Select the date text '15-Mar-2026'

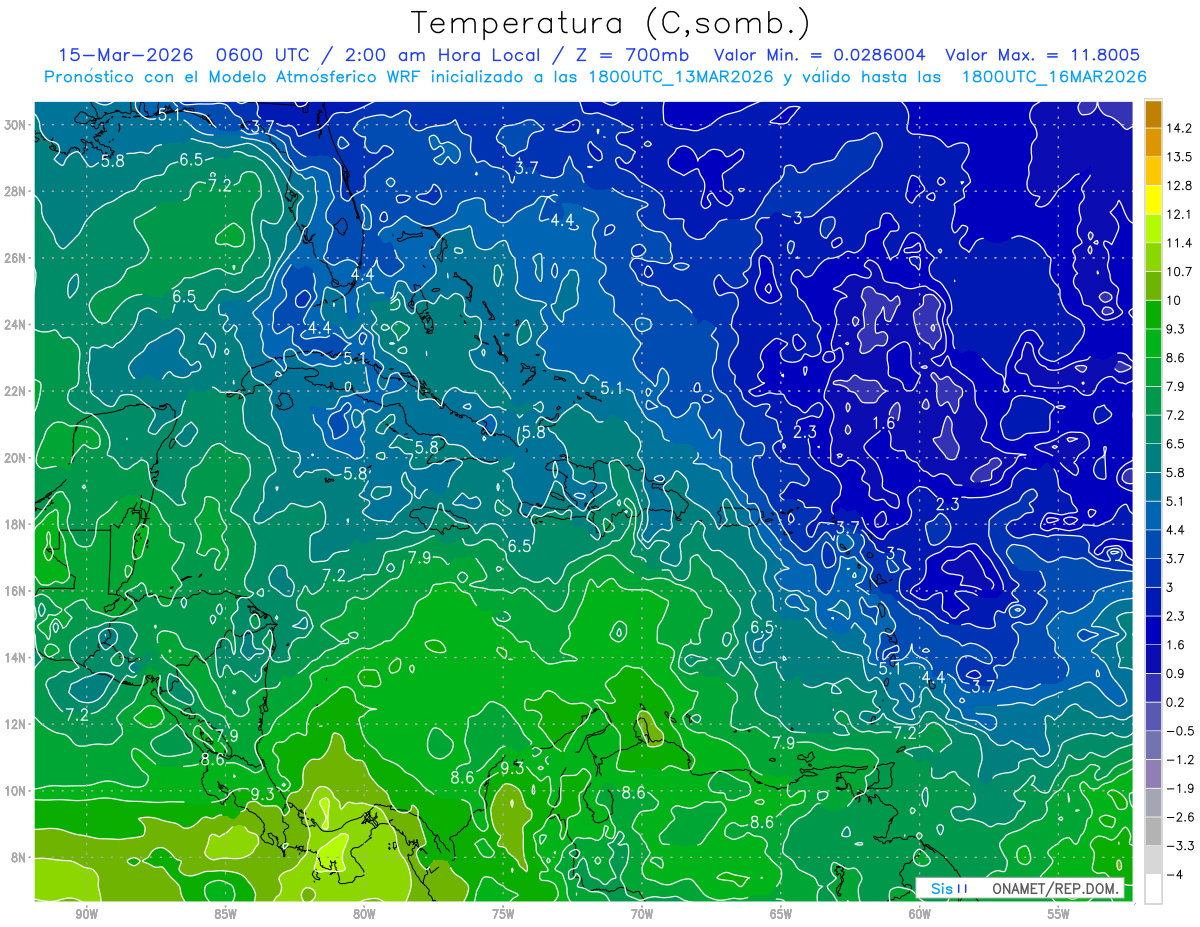pyautogui.click(x=125, y=55)
